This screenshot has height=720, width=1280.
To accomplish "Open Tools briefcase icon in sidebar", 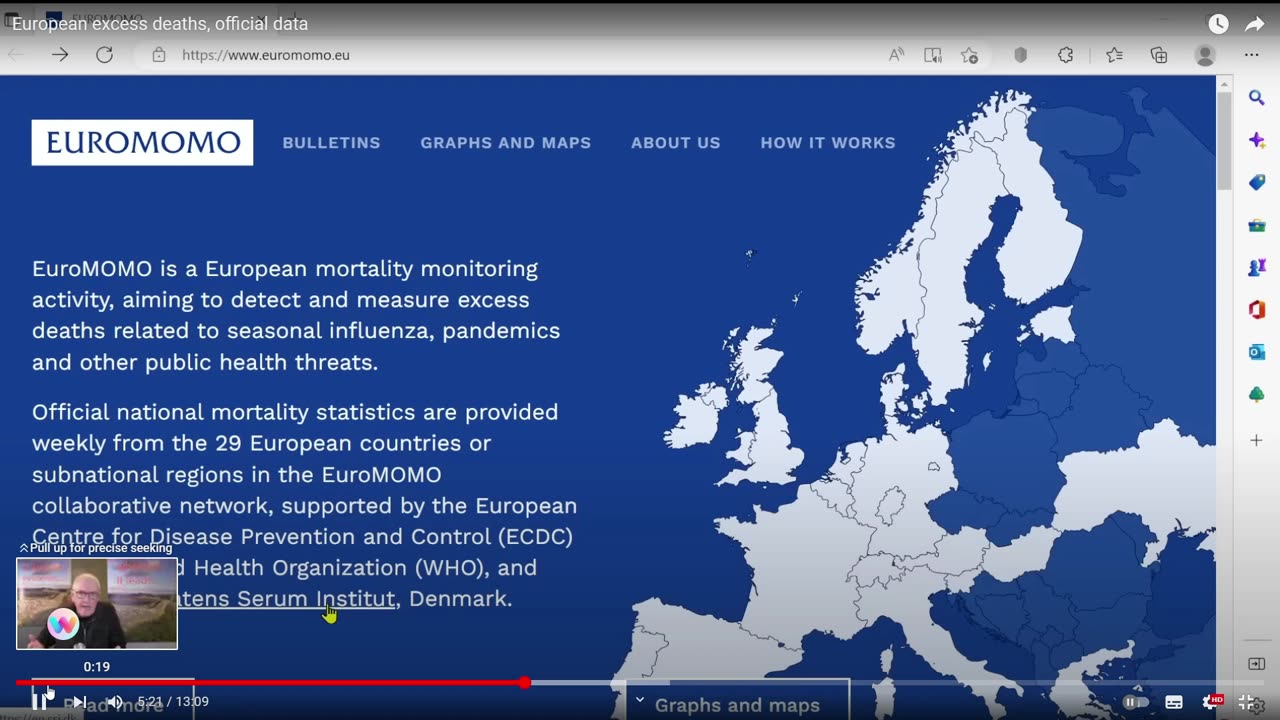I will [x=1257, y=225].
